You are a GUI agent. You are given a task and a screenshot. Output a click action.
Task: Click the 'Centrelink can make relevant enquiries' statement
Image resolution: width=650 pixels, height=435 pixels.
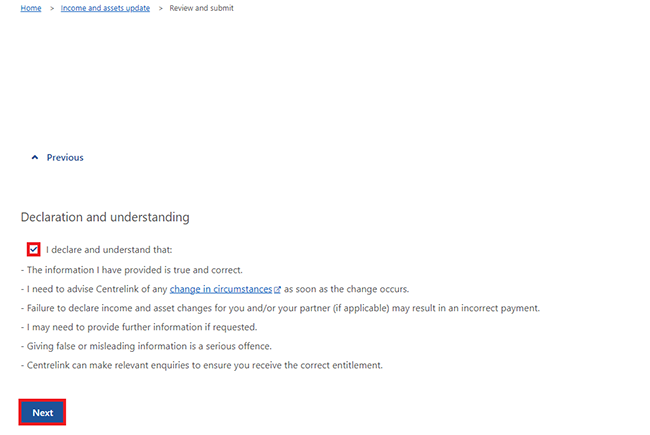pos(200,365)
